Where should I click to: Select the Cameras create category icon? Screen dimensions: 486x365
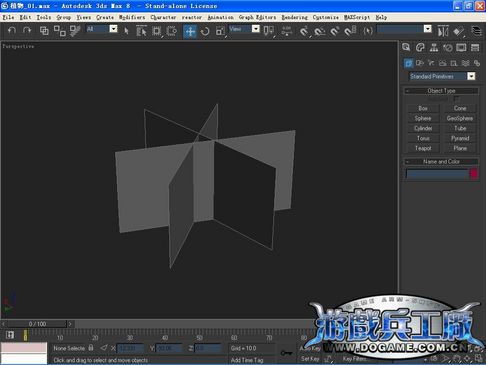443,63
